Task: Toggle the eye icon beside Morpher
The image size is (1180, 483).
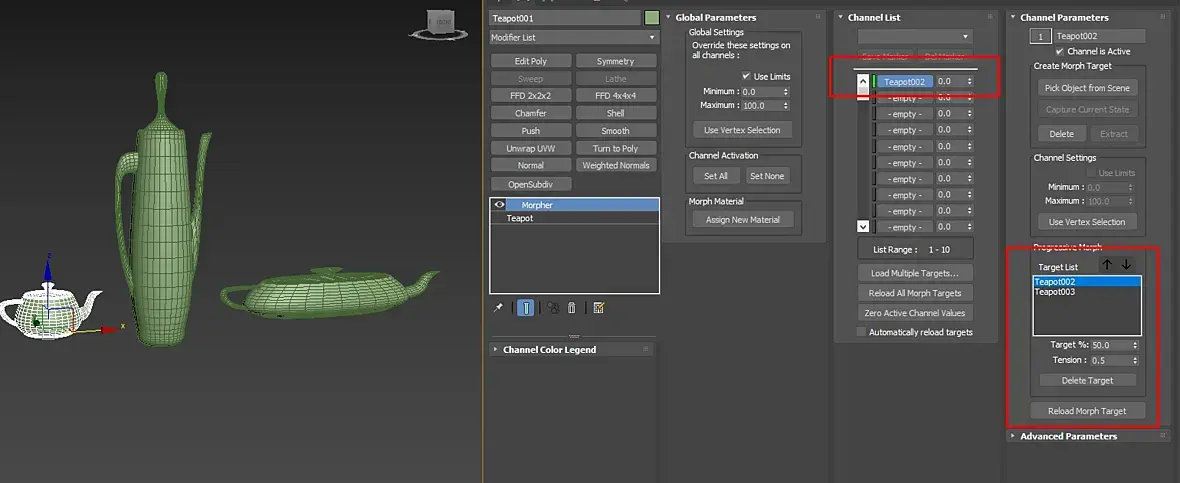Action: (x=499, y=205)
